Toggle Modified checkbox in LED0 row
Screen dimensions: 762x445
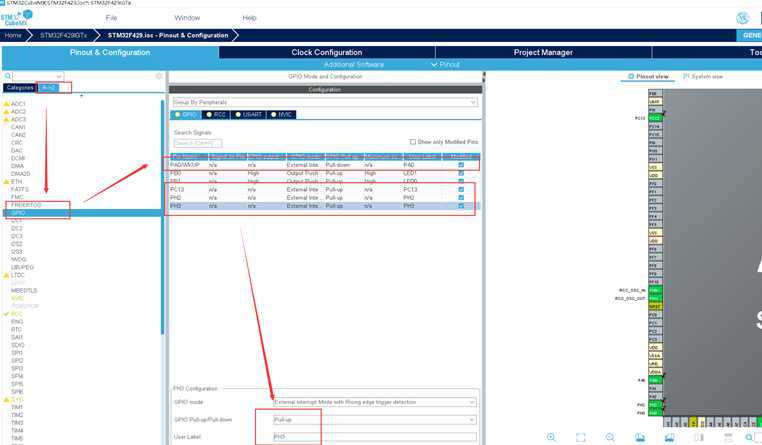pyautogui.click(x=461, y=181)
